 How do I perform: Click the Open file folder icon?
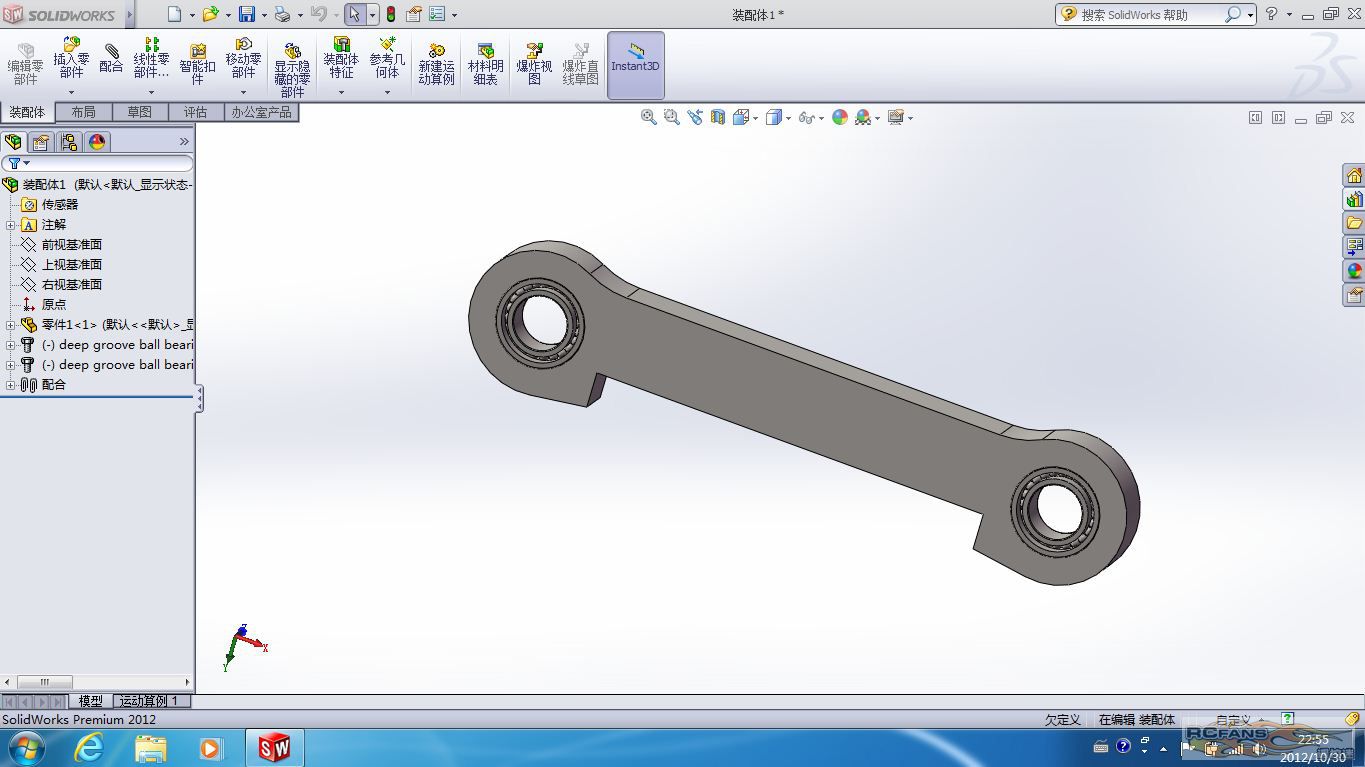[x=210, y=14]
